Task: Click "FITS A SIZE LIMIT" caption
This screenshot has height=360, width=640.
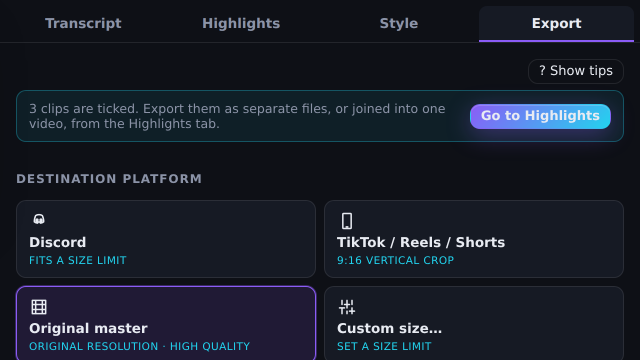Action: click(78, 260)
